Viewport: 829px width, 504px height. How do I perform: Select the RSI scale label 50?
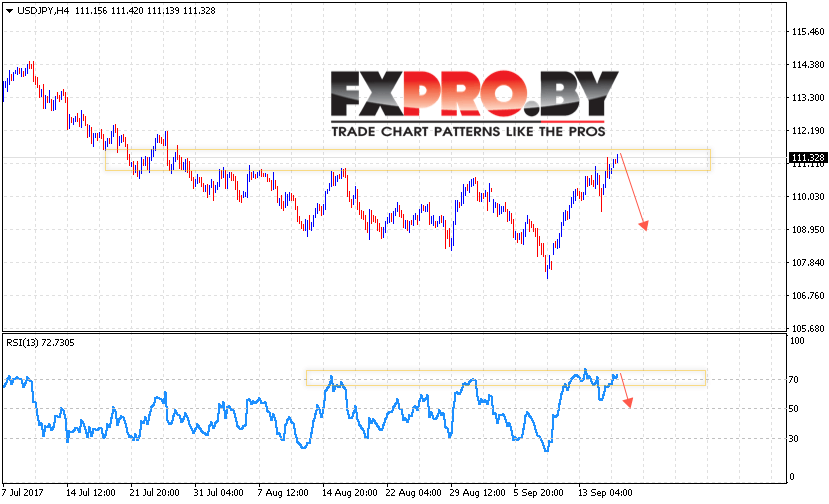(794, 409)
